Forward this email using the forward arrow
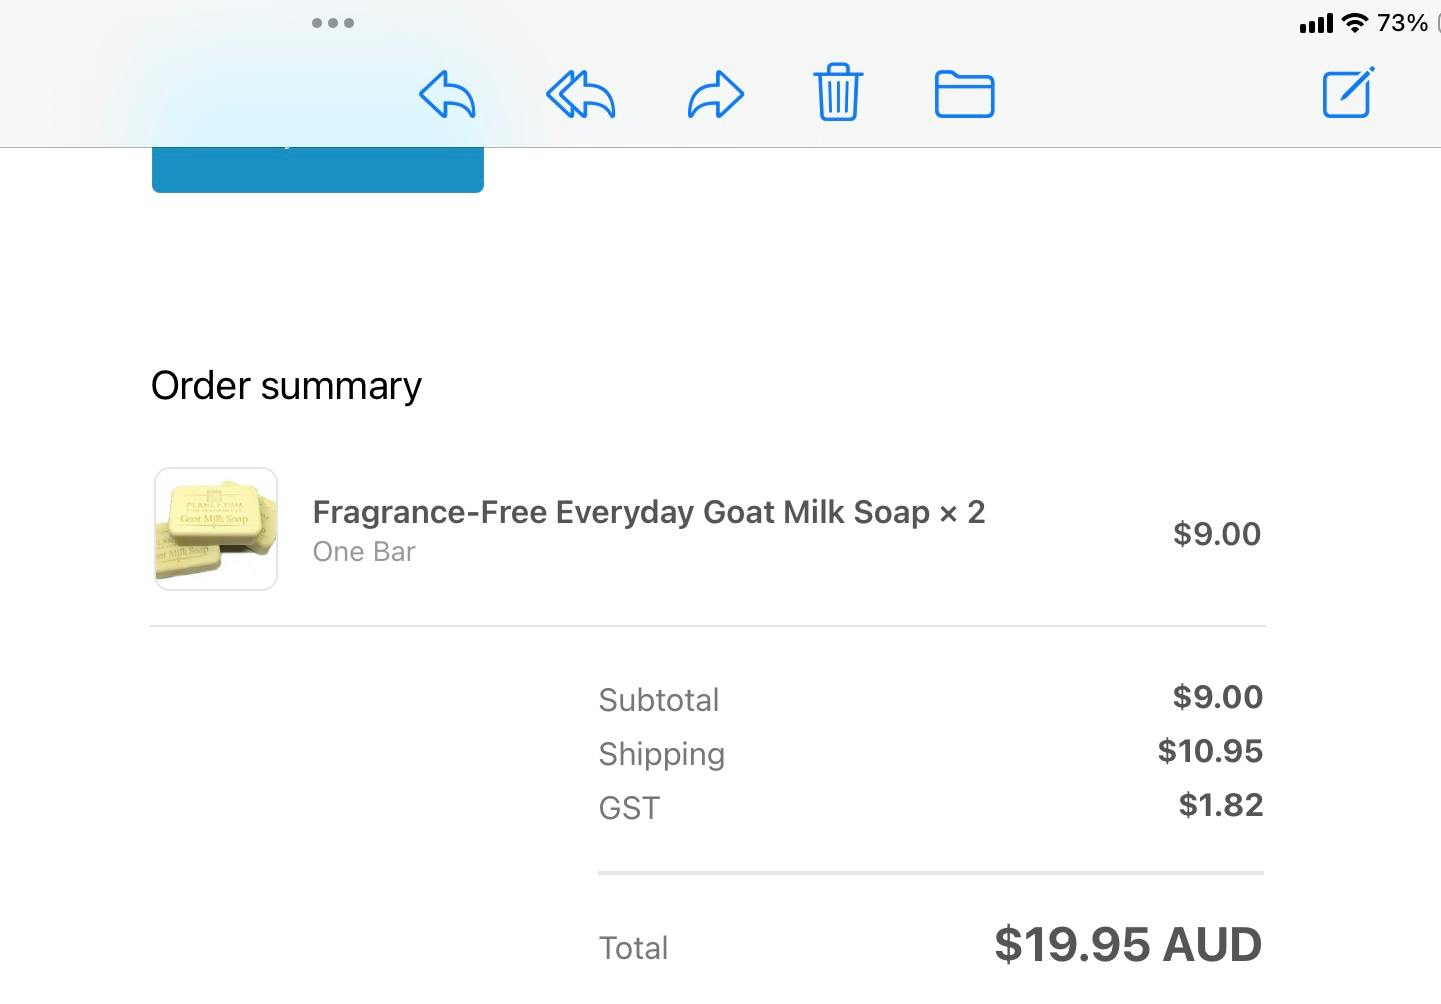This screenshot has width=1441, height=1004. 716,95
